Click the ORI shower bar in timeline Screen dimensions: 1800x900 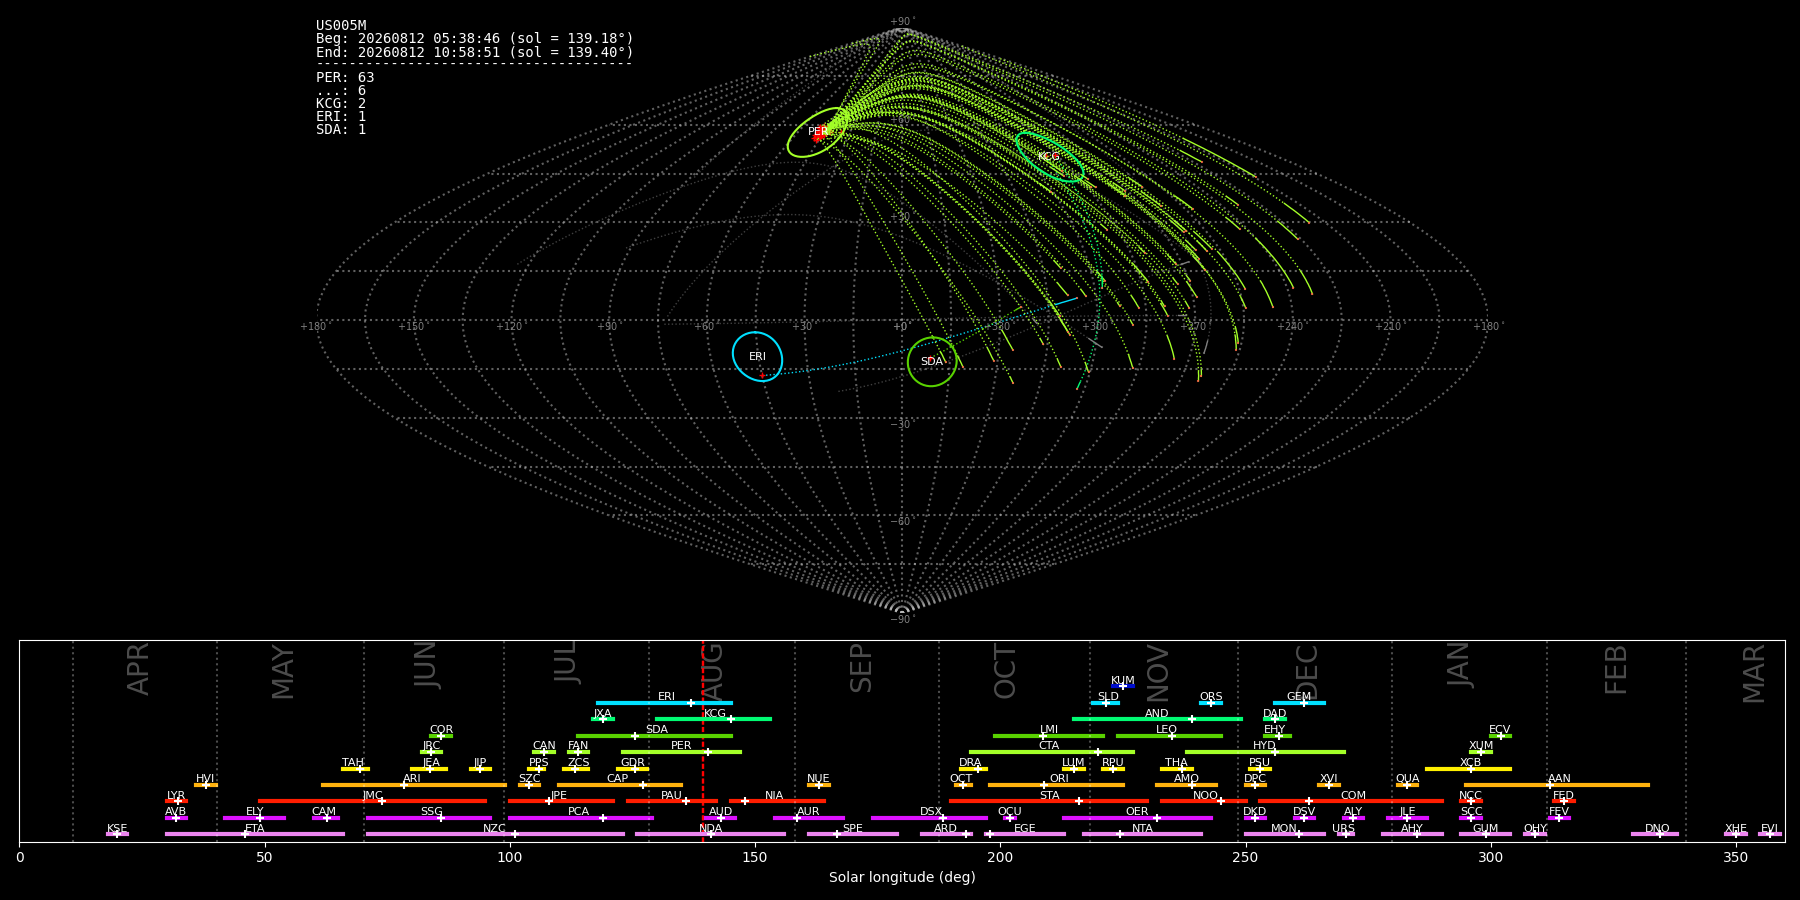1056,785
